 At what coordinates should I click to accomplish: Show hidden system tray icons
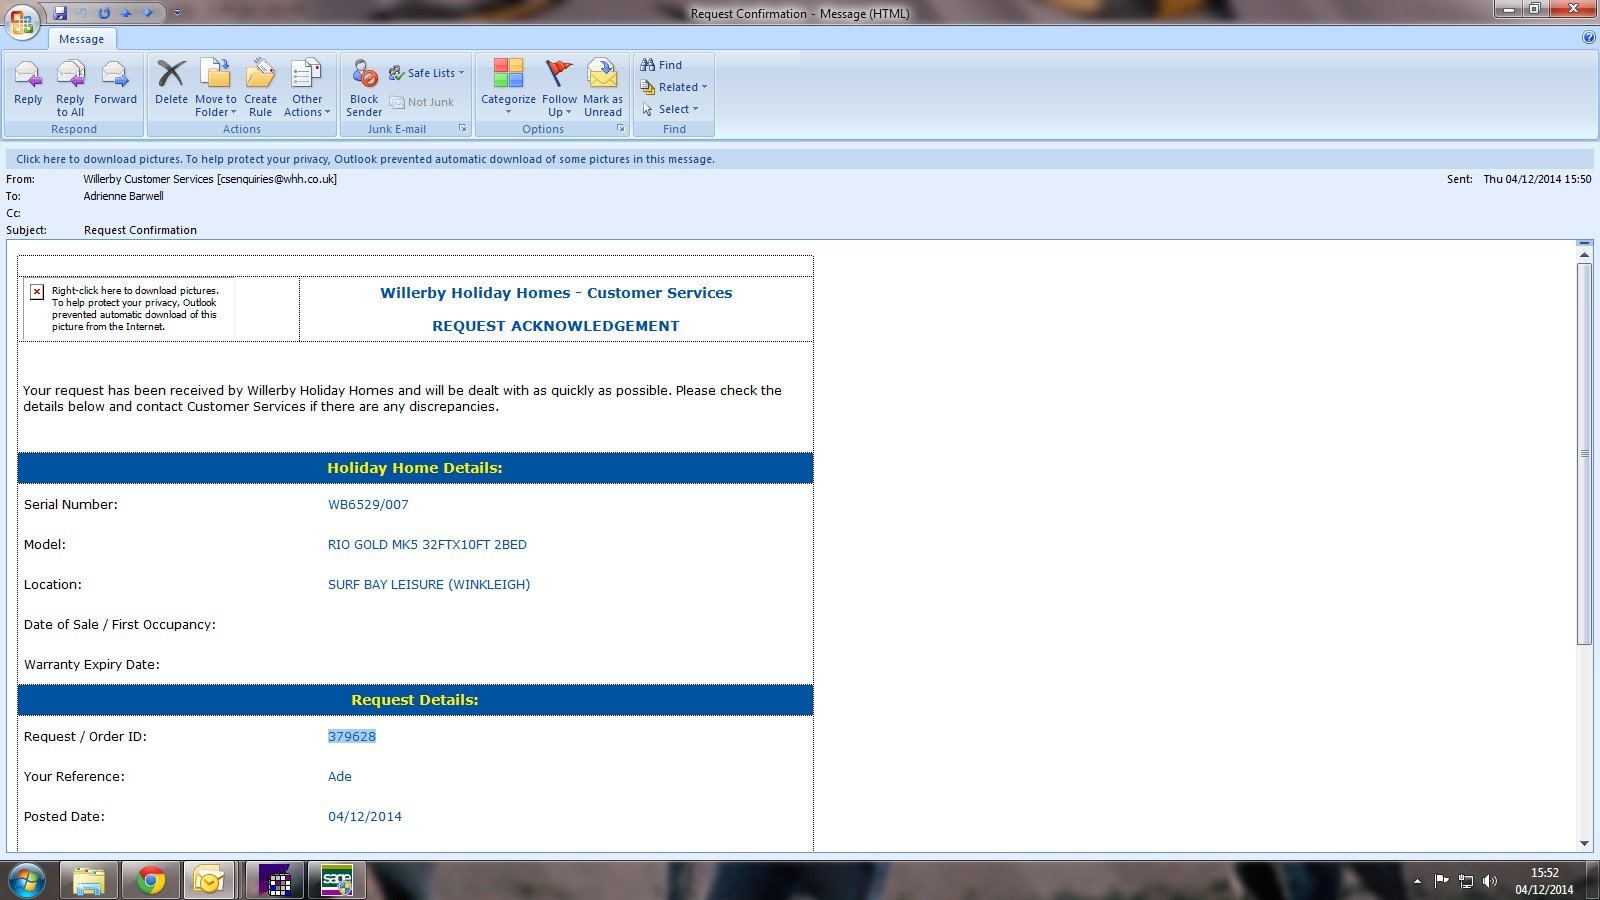(x=1417, y=881)
